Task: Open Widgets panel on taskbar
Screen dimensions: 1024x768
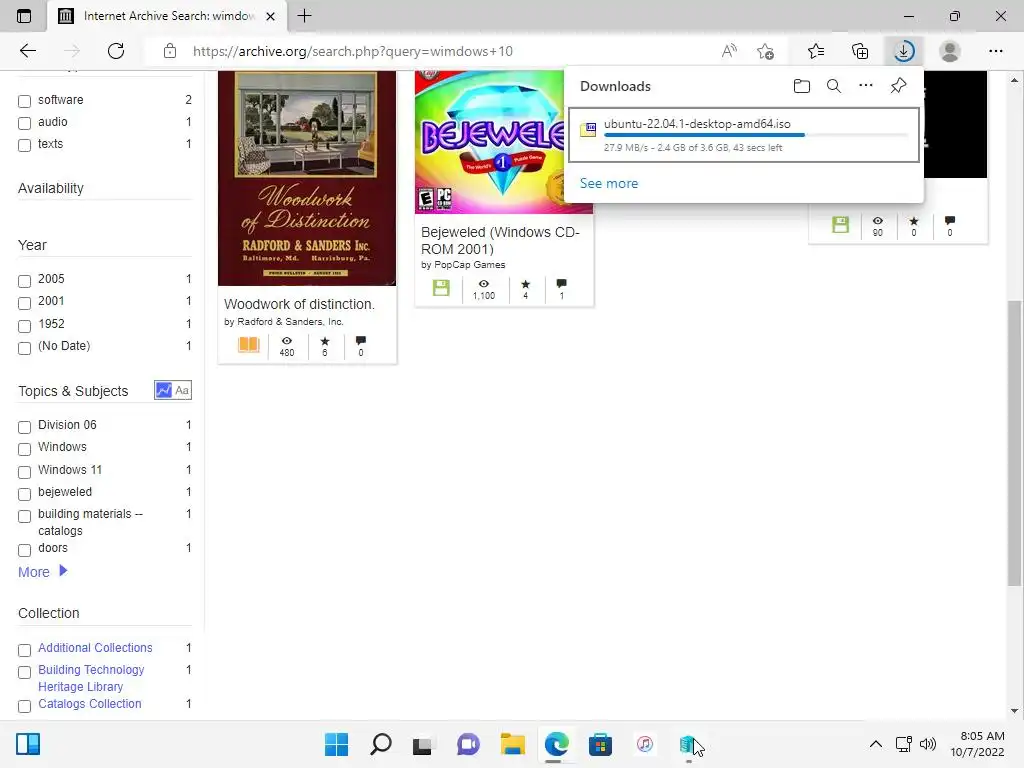Action: [x=28, y=744]
